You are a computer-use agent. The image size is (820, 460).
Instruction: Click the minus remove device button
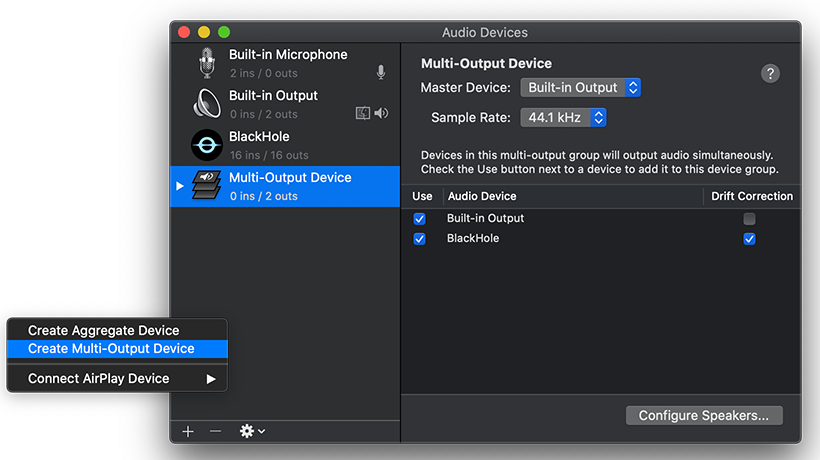tap(215, 431)
